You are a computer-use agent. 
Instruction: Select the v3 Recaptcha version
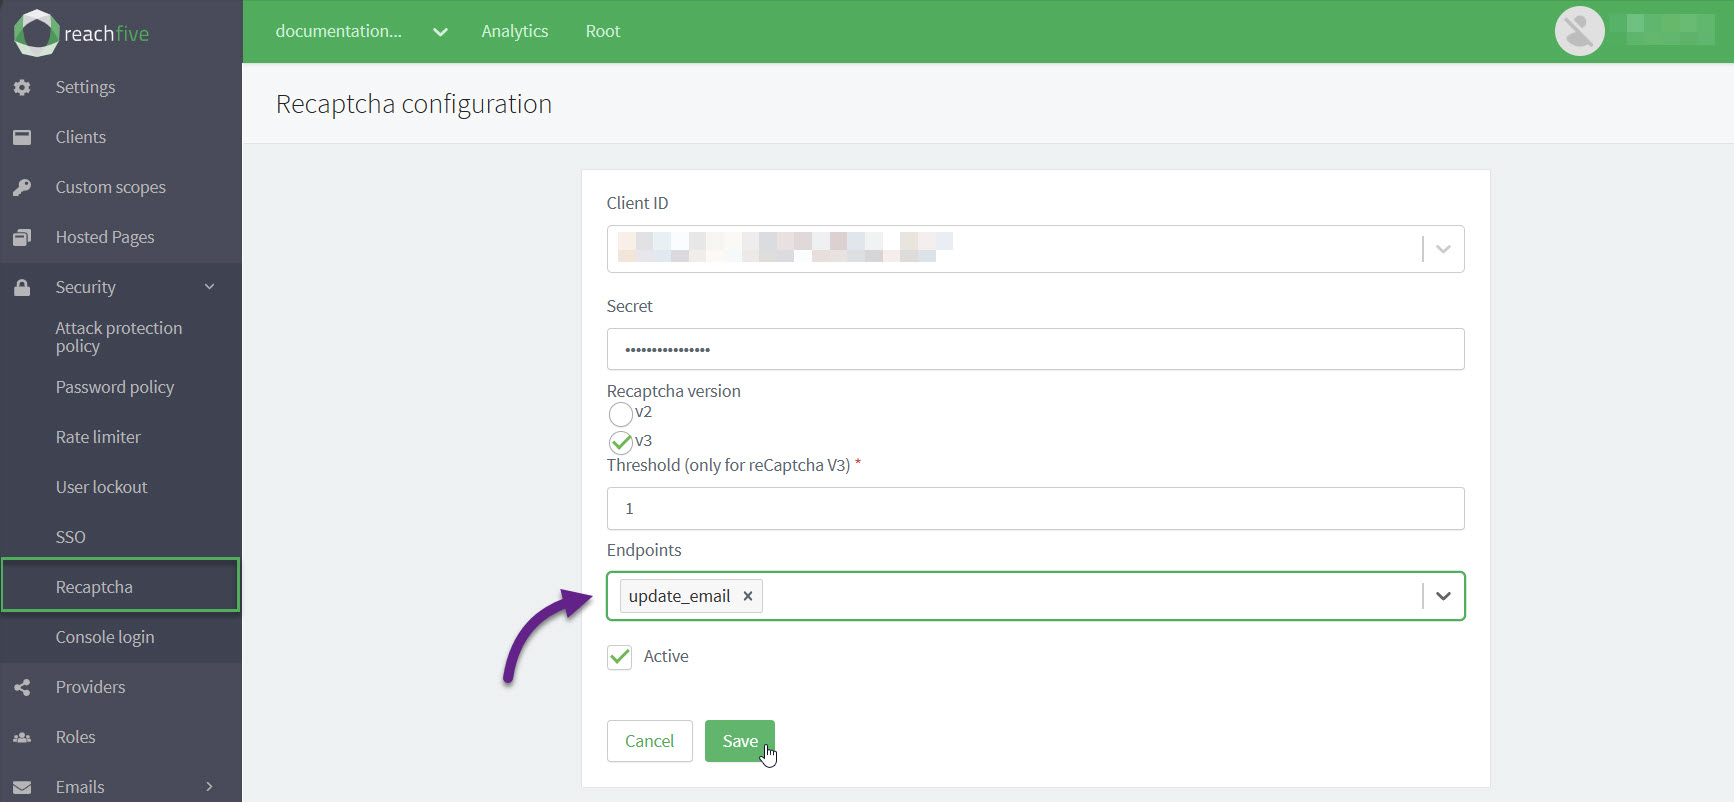coord(620,442)
